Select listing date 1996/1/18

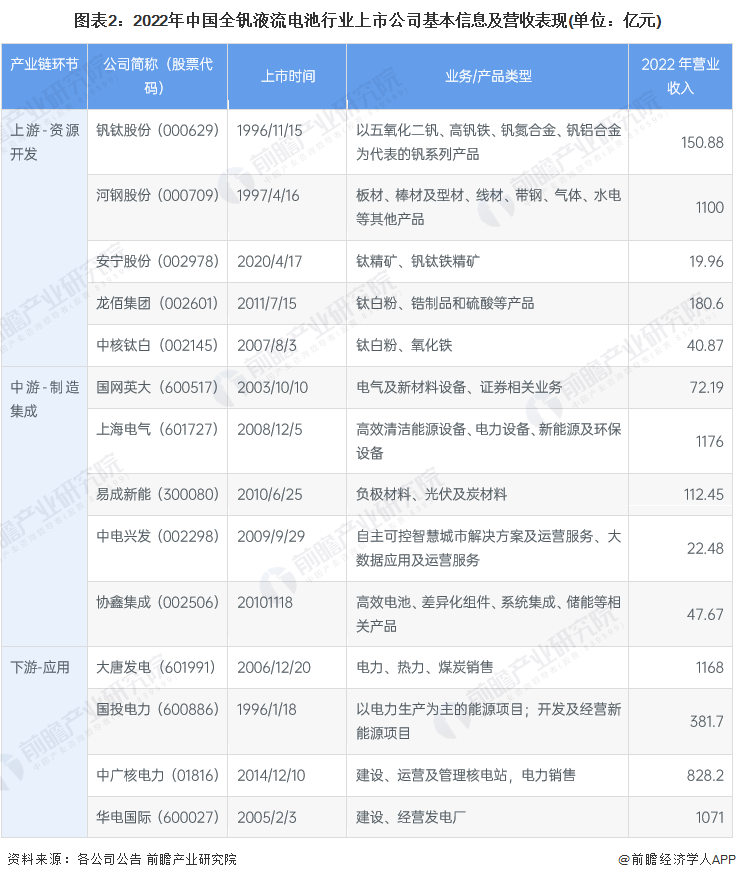267,710
